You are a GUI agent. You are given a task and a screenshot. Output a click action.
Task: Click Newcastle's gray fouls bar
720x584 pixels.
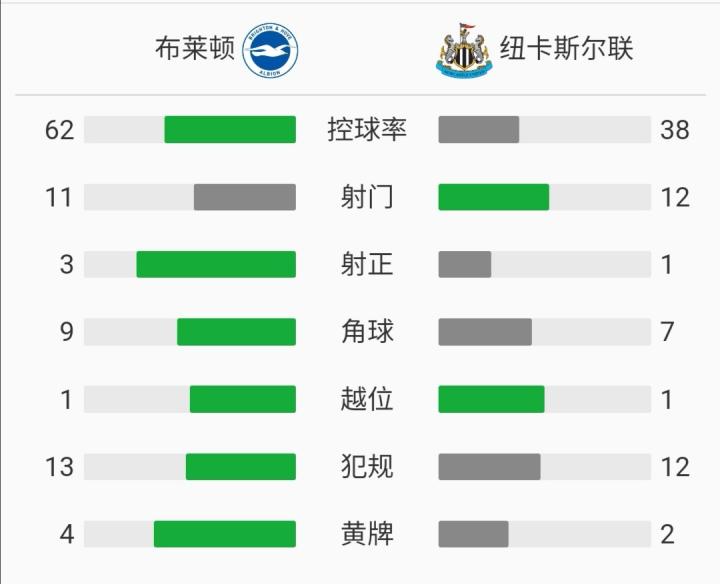[x=489, y=466]
